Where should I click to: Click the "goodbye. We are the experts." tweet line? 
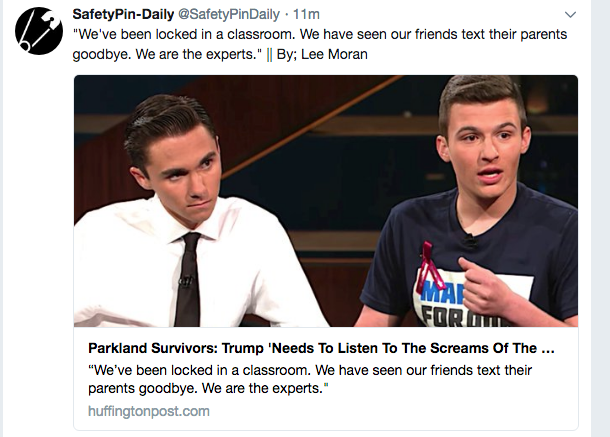tap(167, 54)
